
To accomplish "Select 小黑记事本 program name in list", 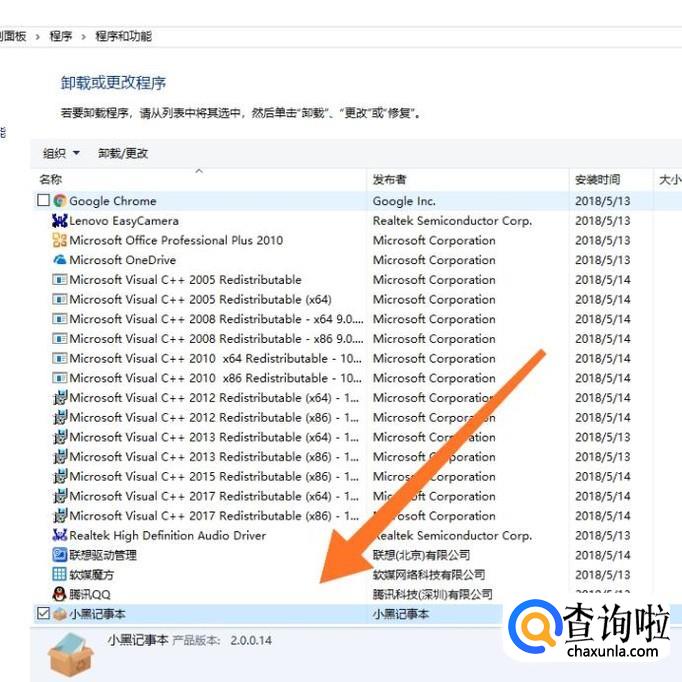I will pyautogui.click(x=97, y=614).
